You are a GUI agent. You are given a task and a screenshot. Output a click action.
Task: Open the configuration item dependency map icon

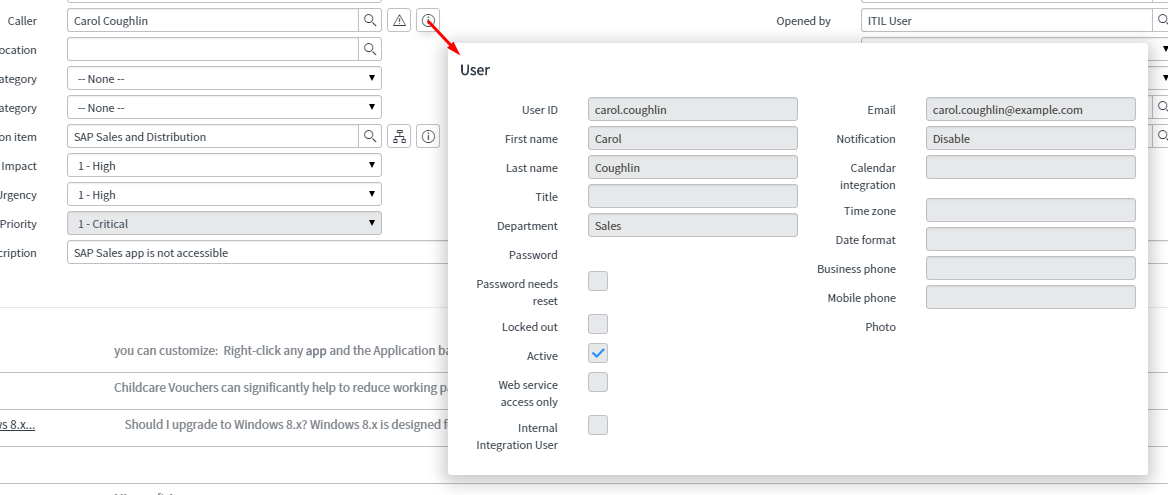(x=399, y=136)
